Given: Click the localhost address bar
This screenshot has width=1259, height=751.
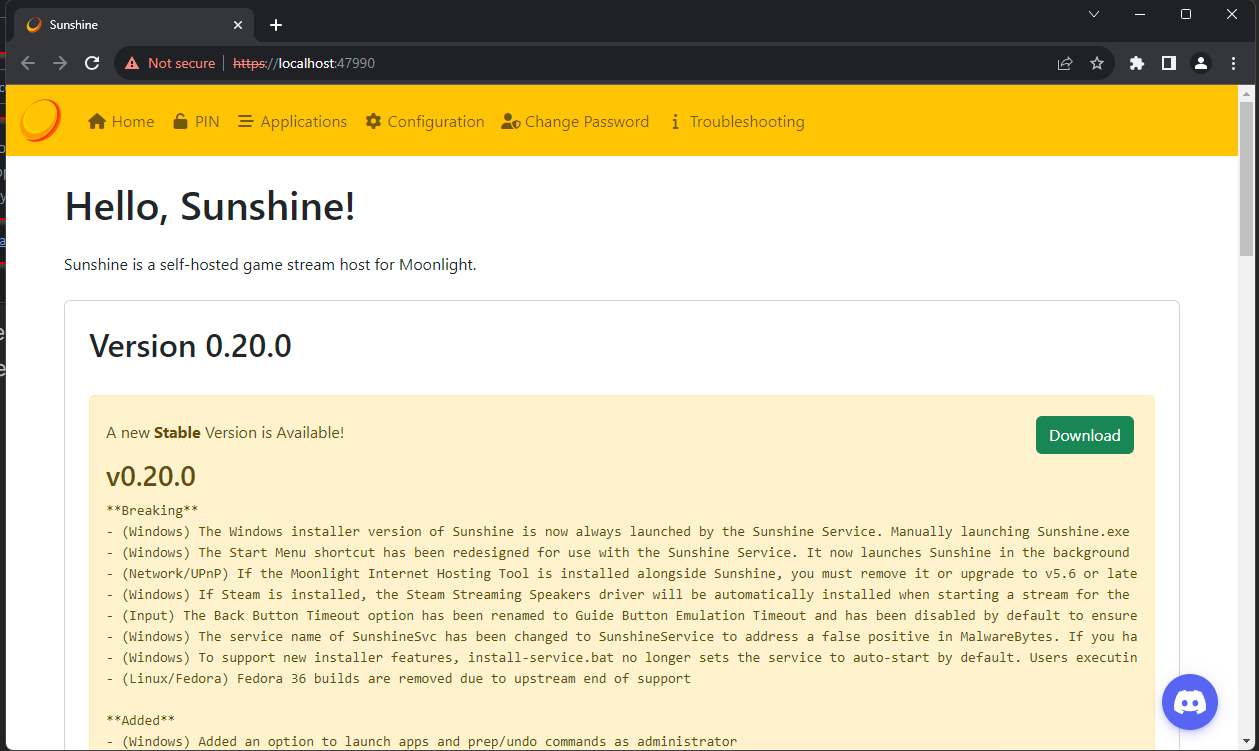Looking at the screenshot, I should point(600,63).
